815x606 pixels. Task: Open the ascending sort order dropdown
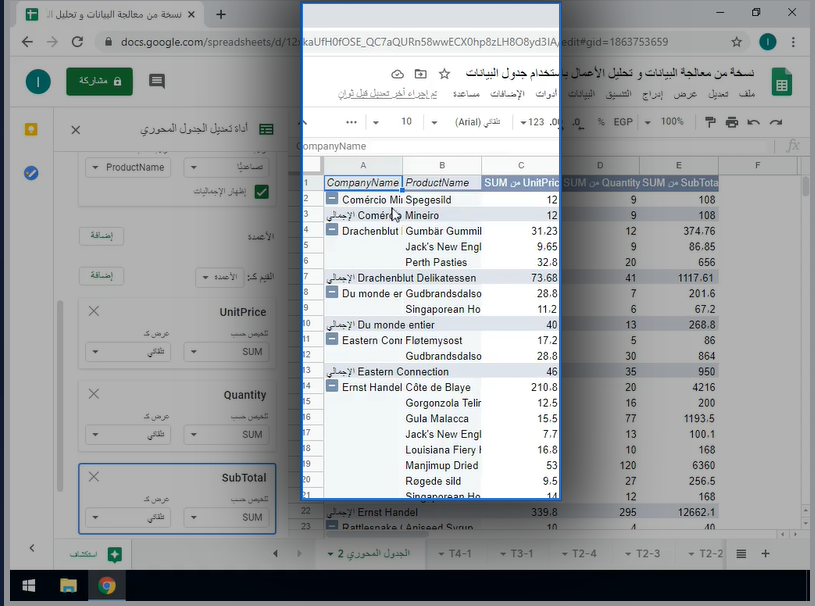click(x=227, y=167)
